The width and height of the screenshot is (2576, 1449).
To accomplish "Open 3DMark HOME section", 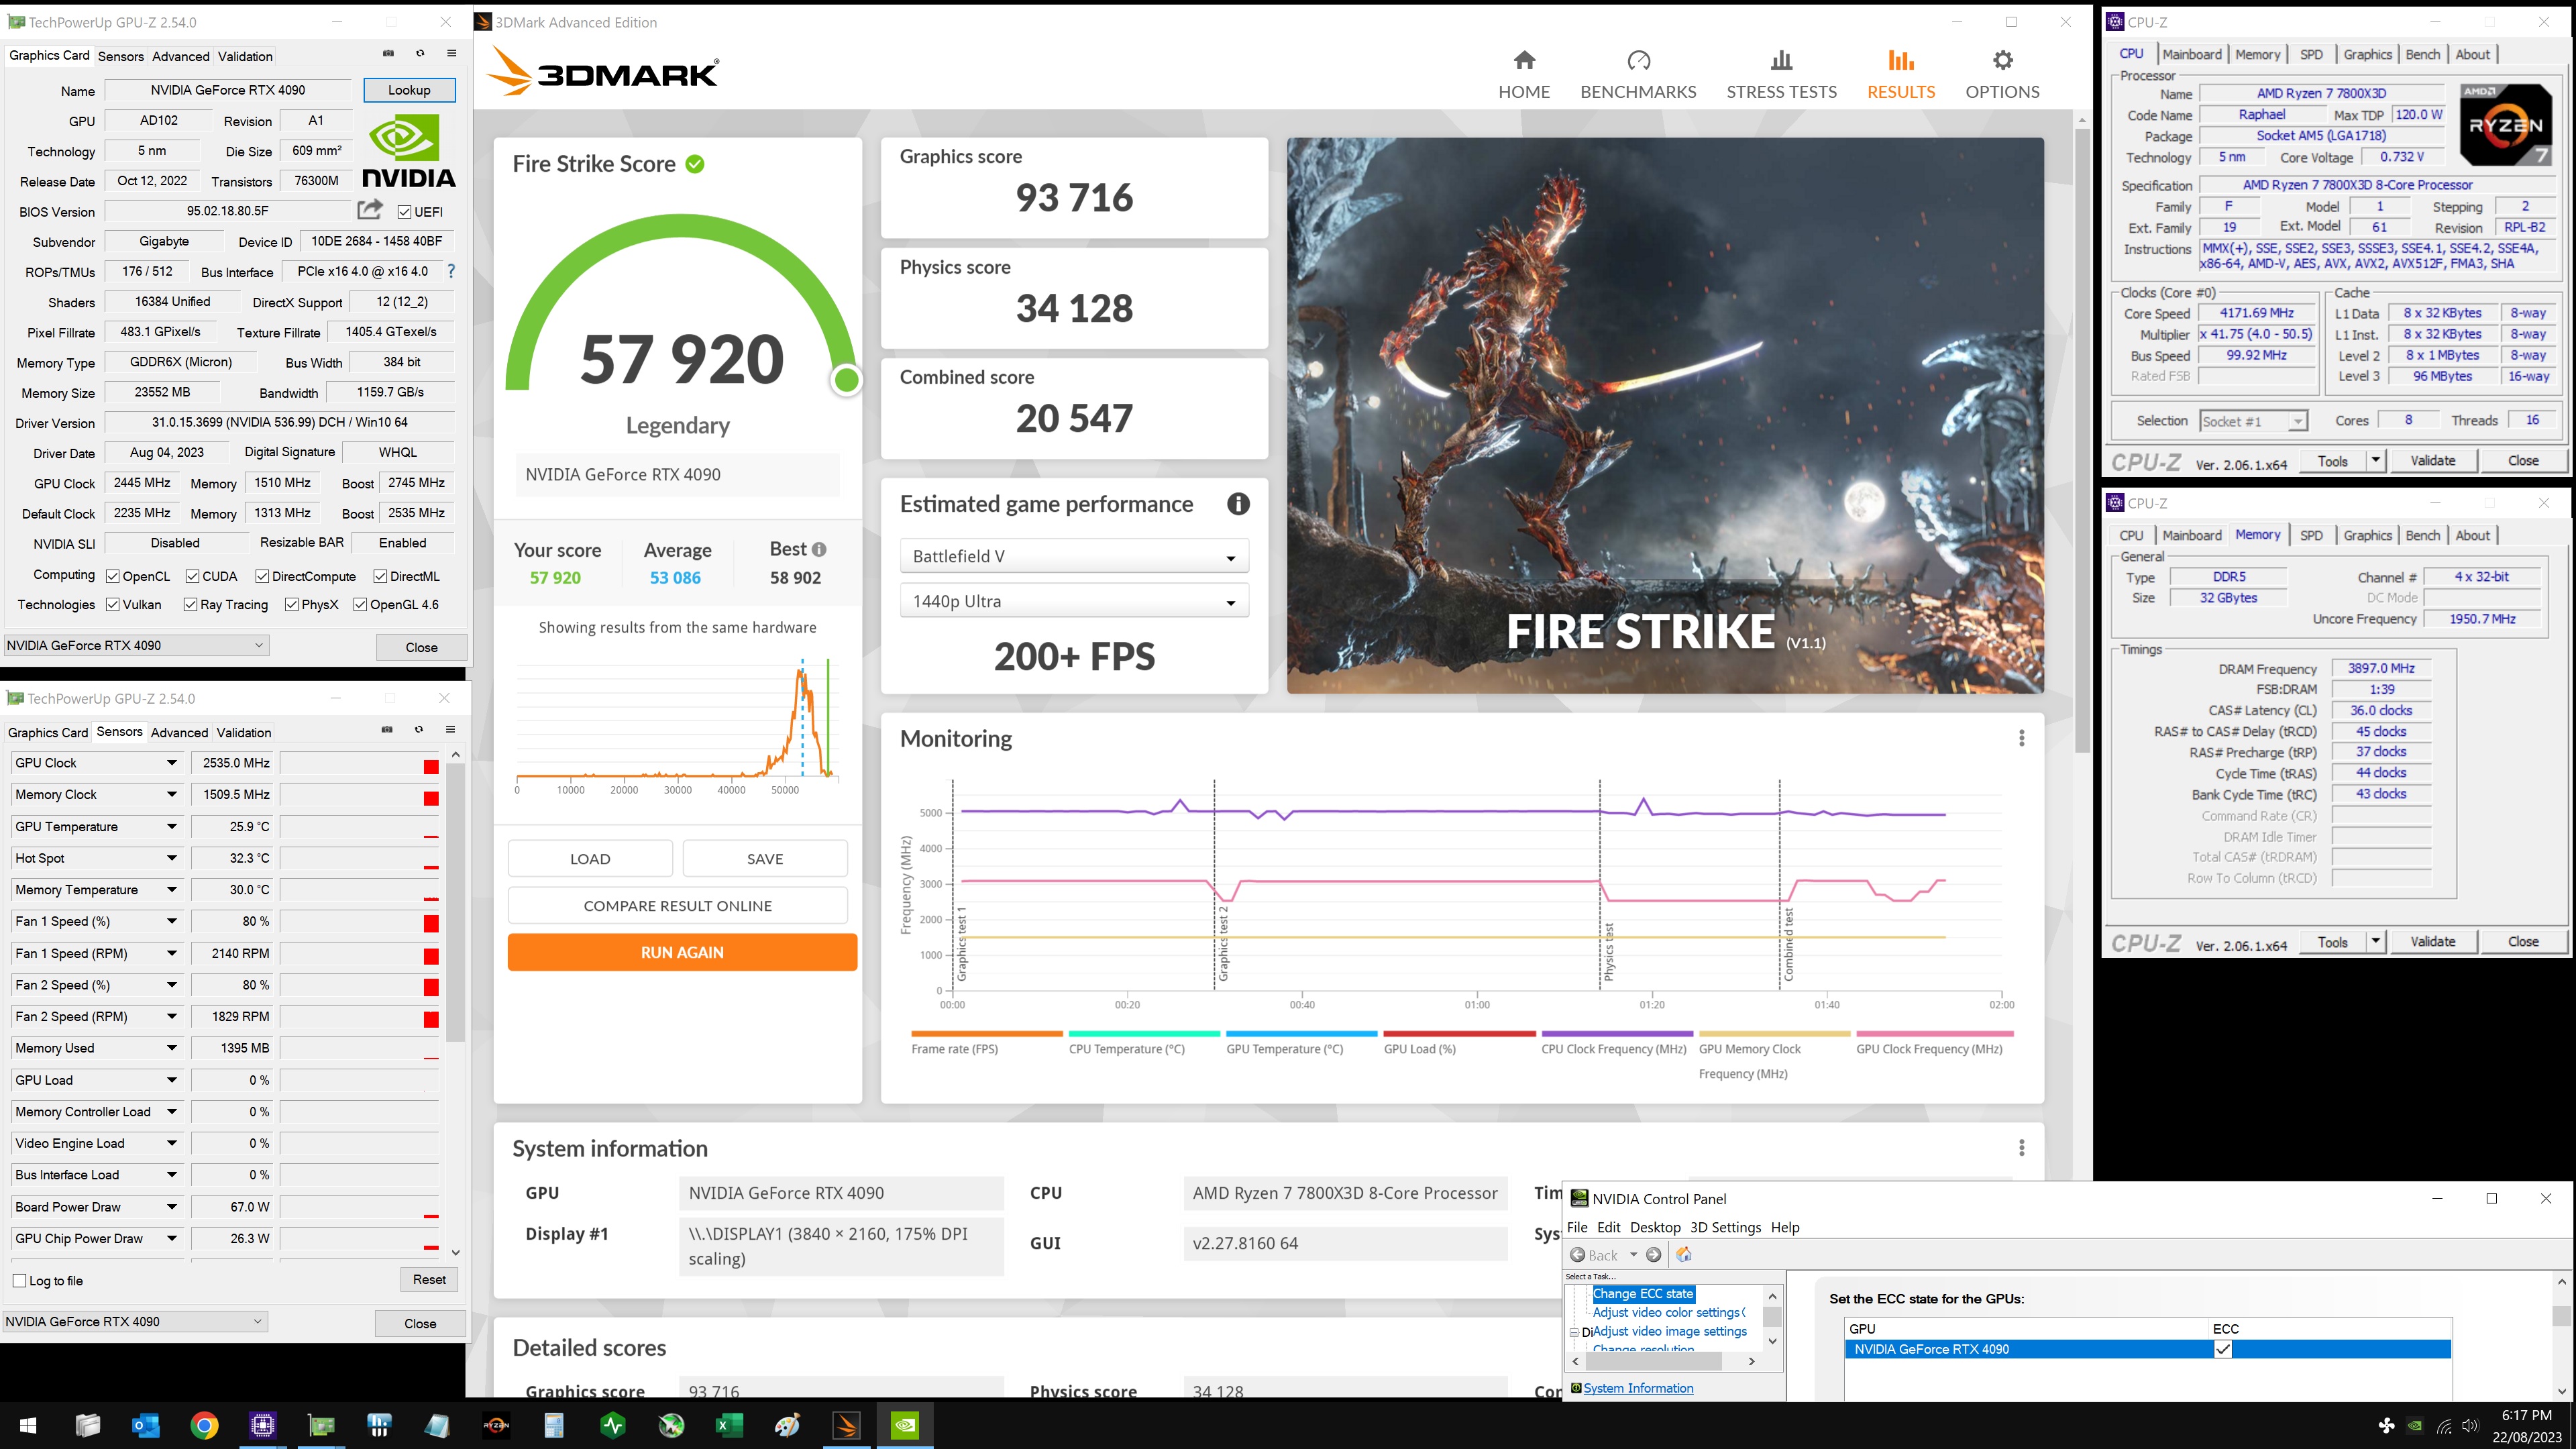I will click(1523, 75).
